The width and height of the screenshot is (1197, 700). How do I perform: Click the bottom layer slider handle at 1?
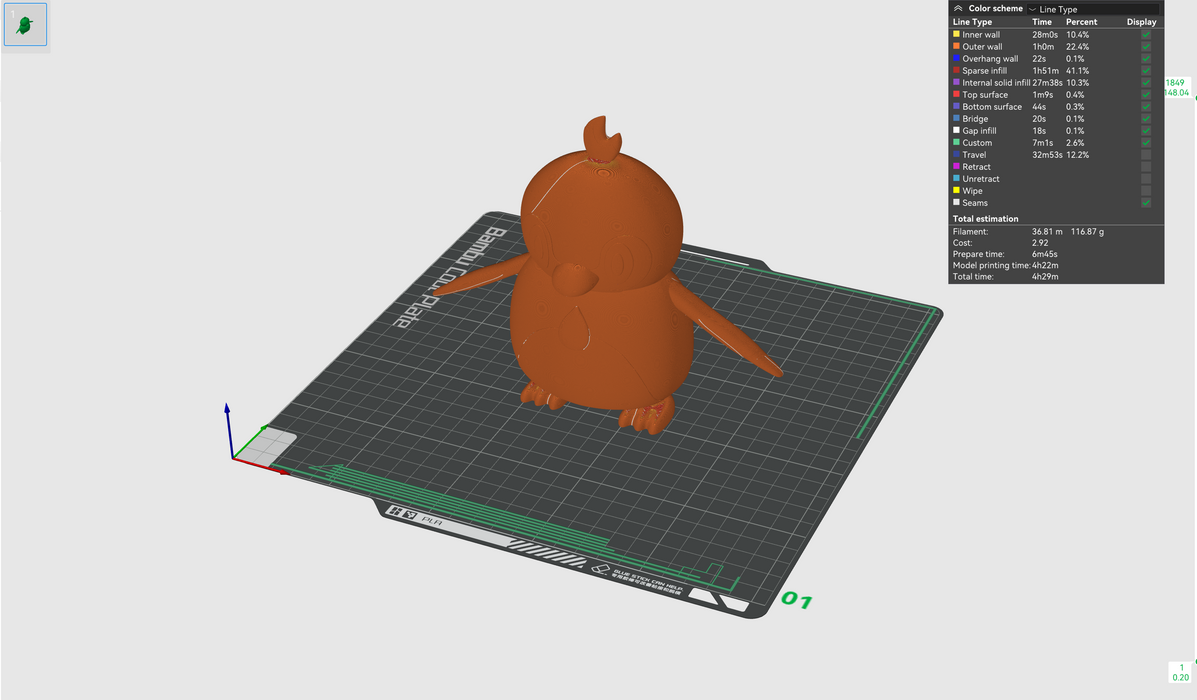pos(1181,672)
